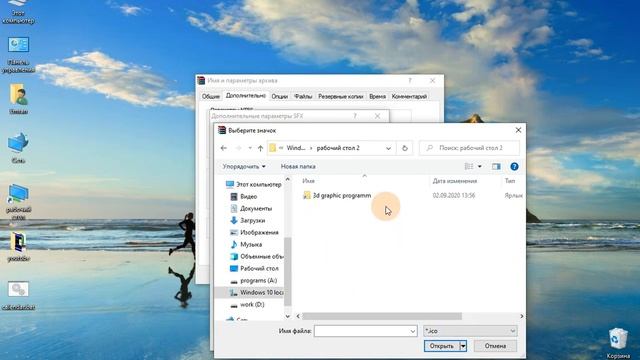640x360 pixels.
Task: Close the 'Выберите значок' dialog
Action: pos(518,130)
